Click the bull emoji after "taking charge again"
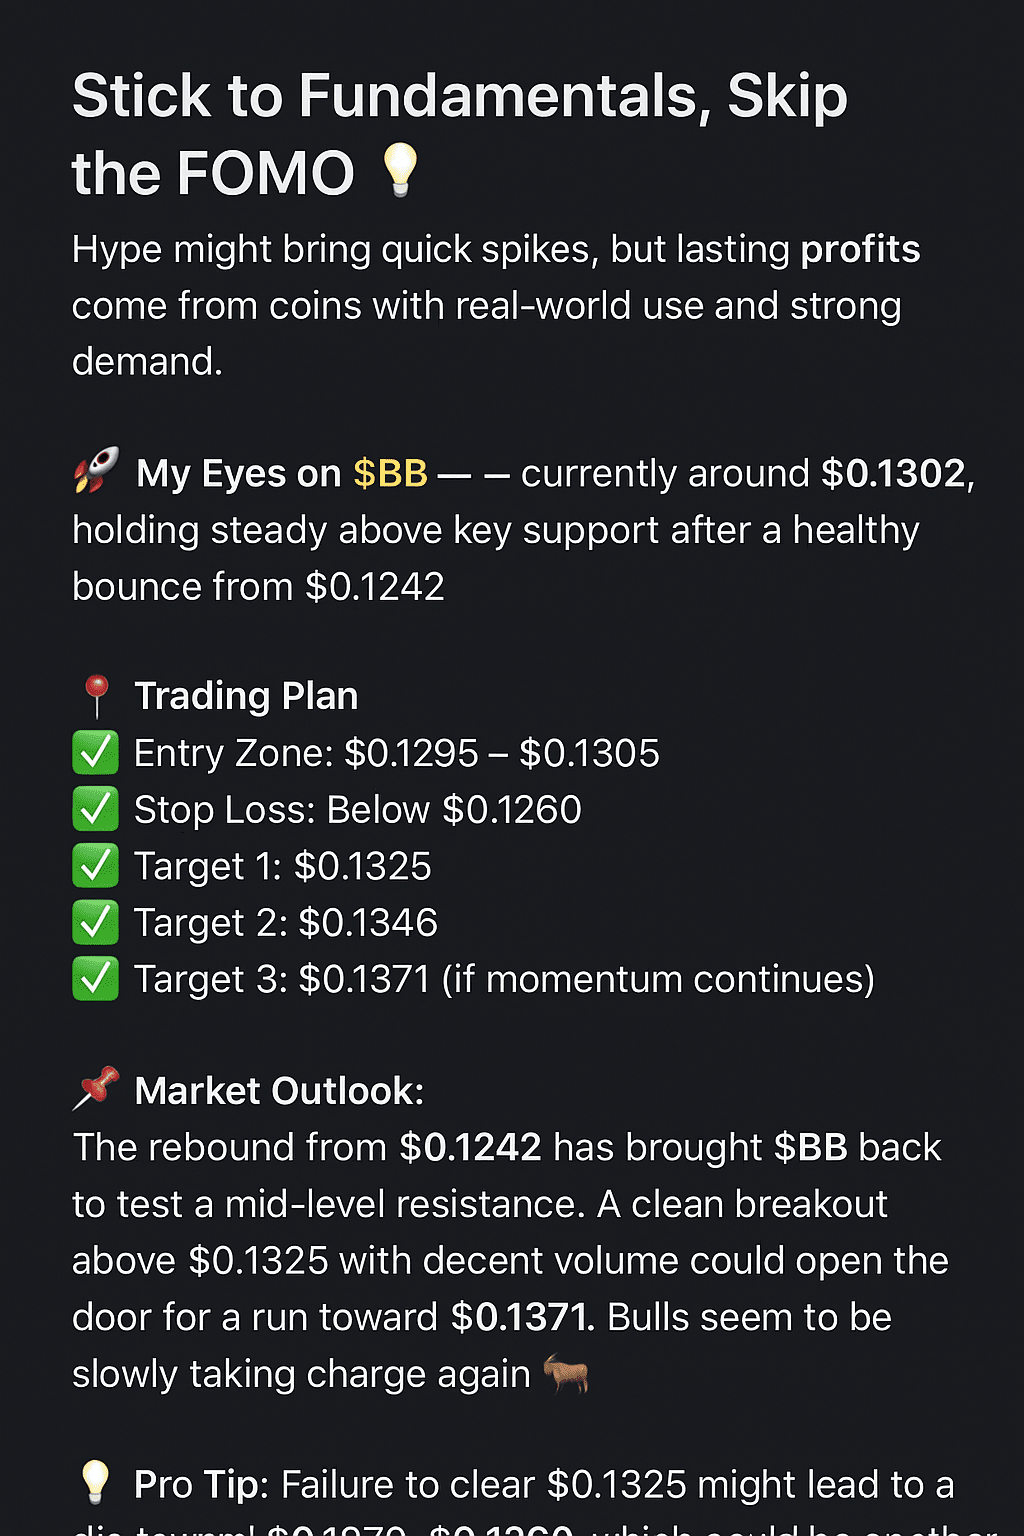 [566, 1374]
